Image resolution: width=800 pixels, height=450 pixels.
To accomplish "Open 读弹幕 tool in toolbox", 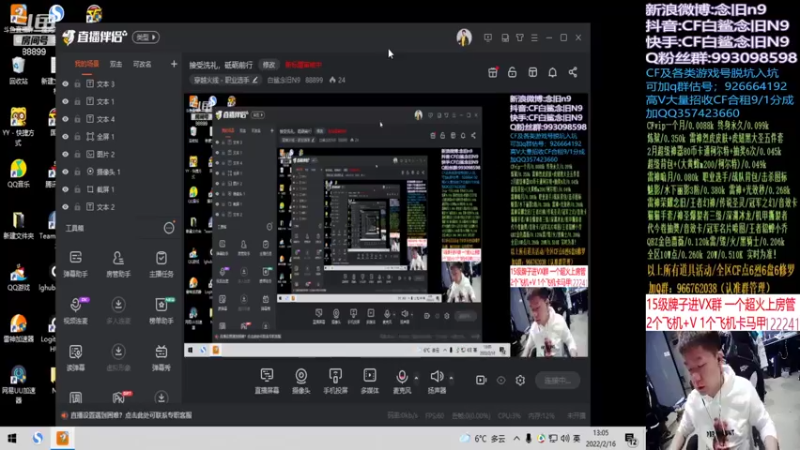I will (x=76, y=358).
